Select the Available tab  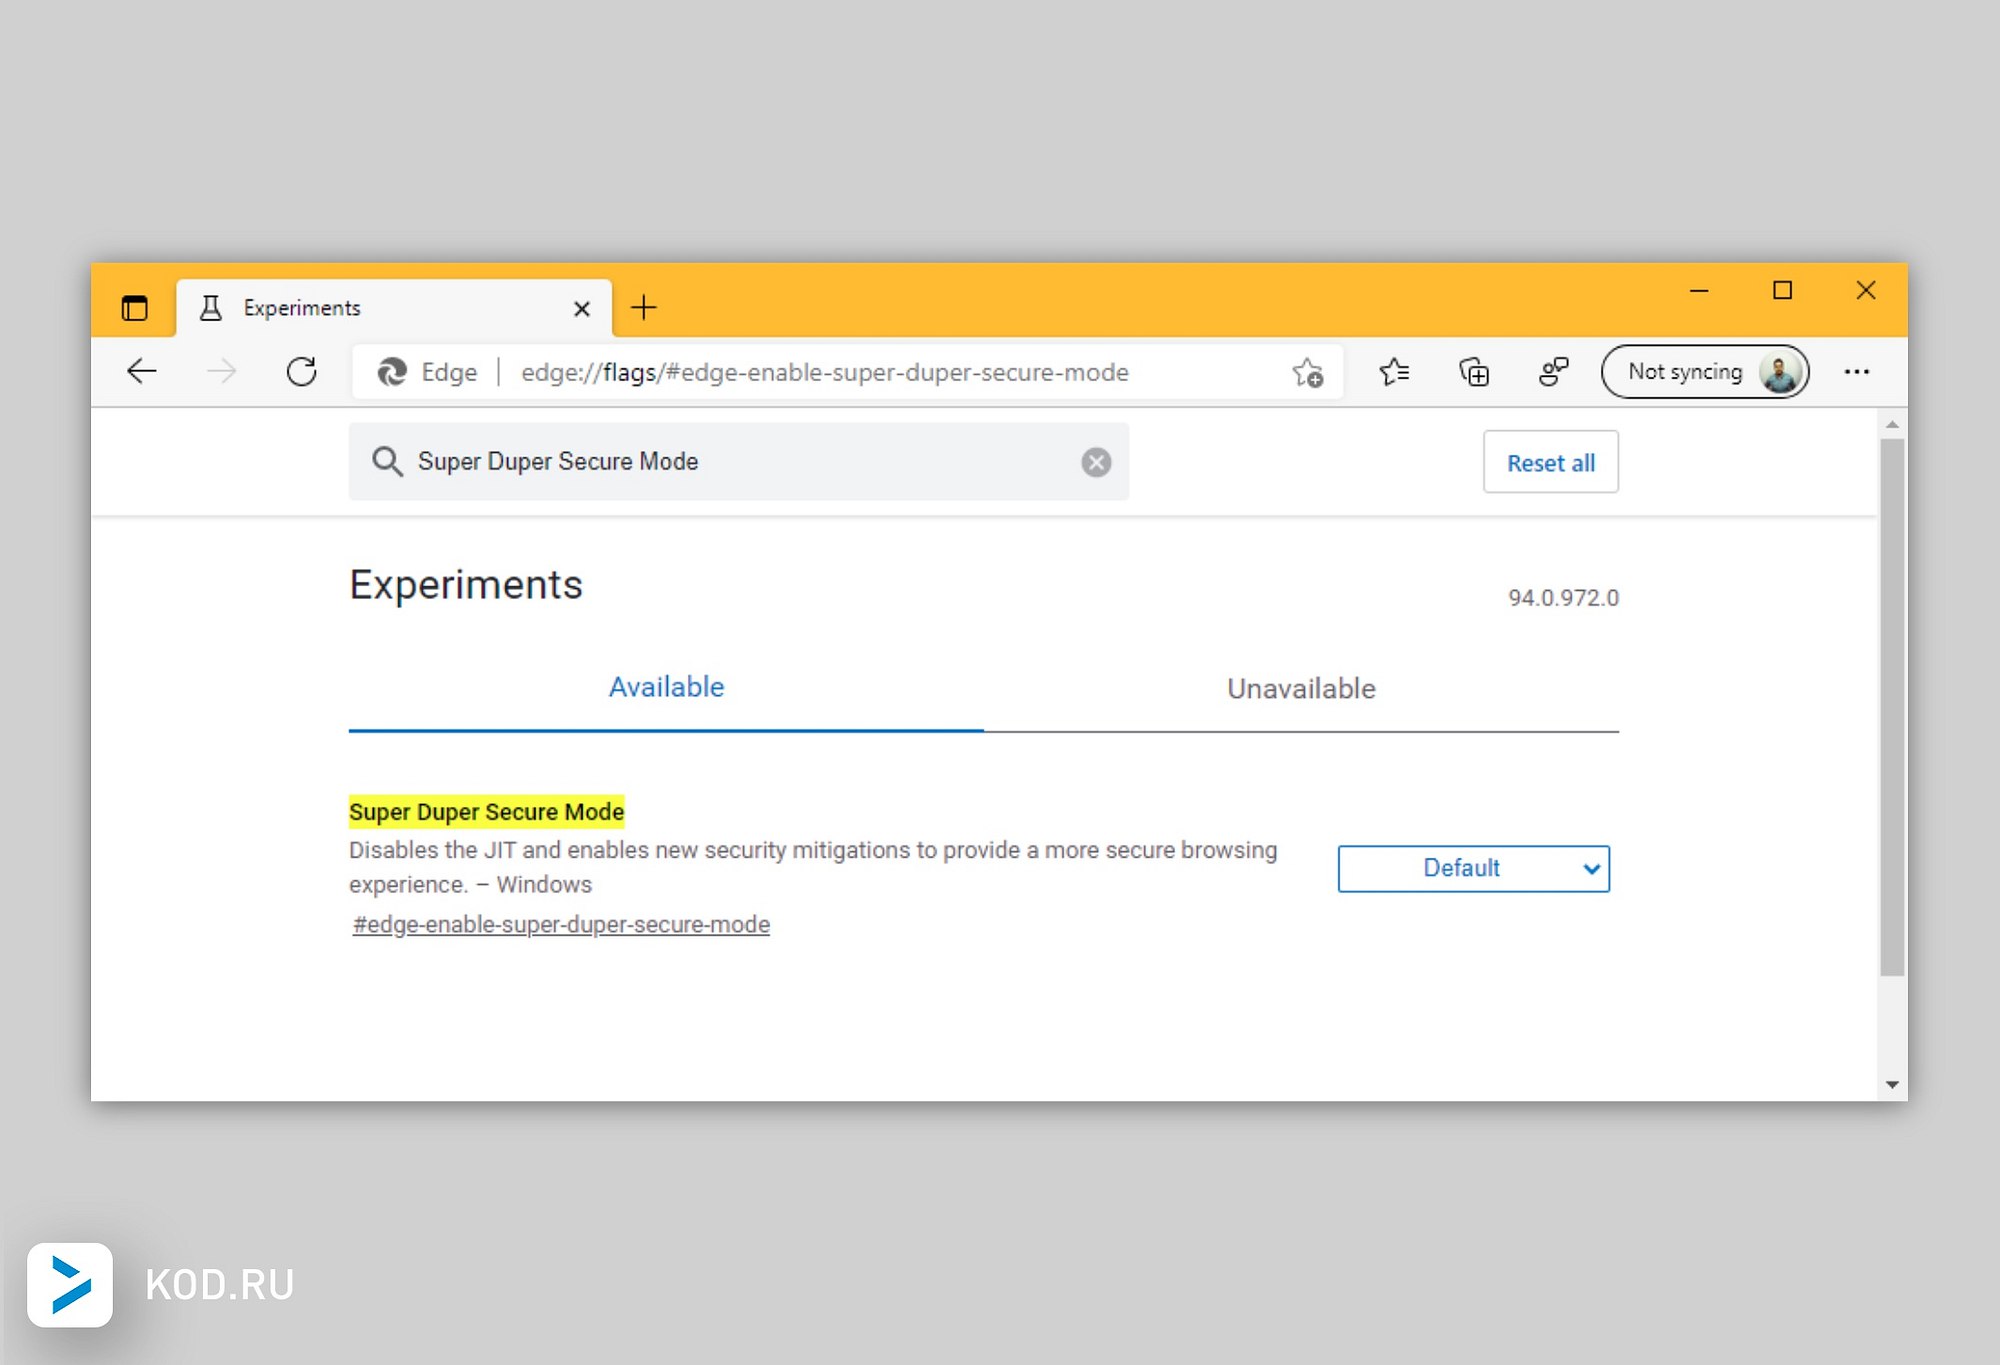pos(666,688)
